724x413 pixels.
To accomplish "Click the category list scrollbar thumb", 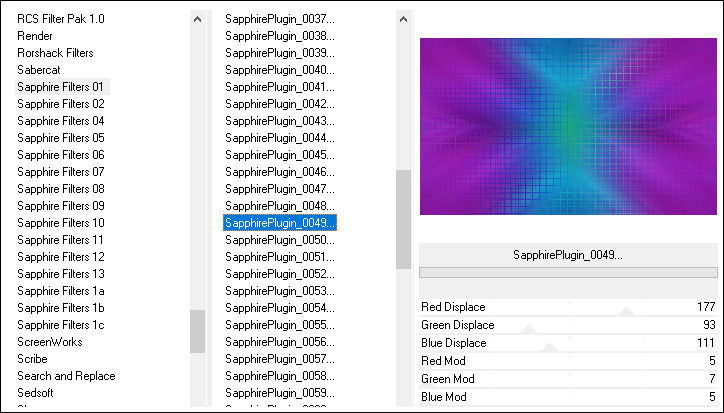I will click(x=198, y=332).
